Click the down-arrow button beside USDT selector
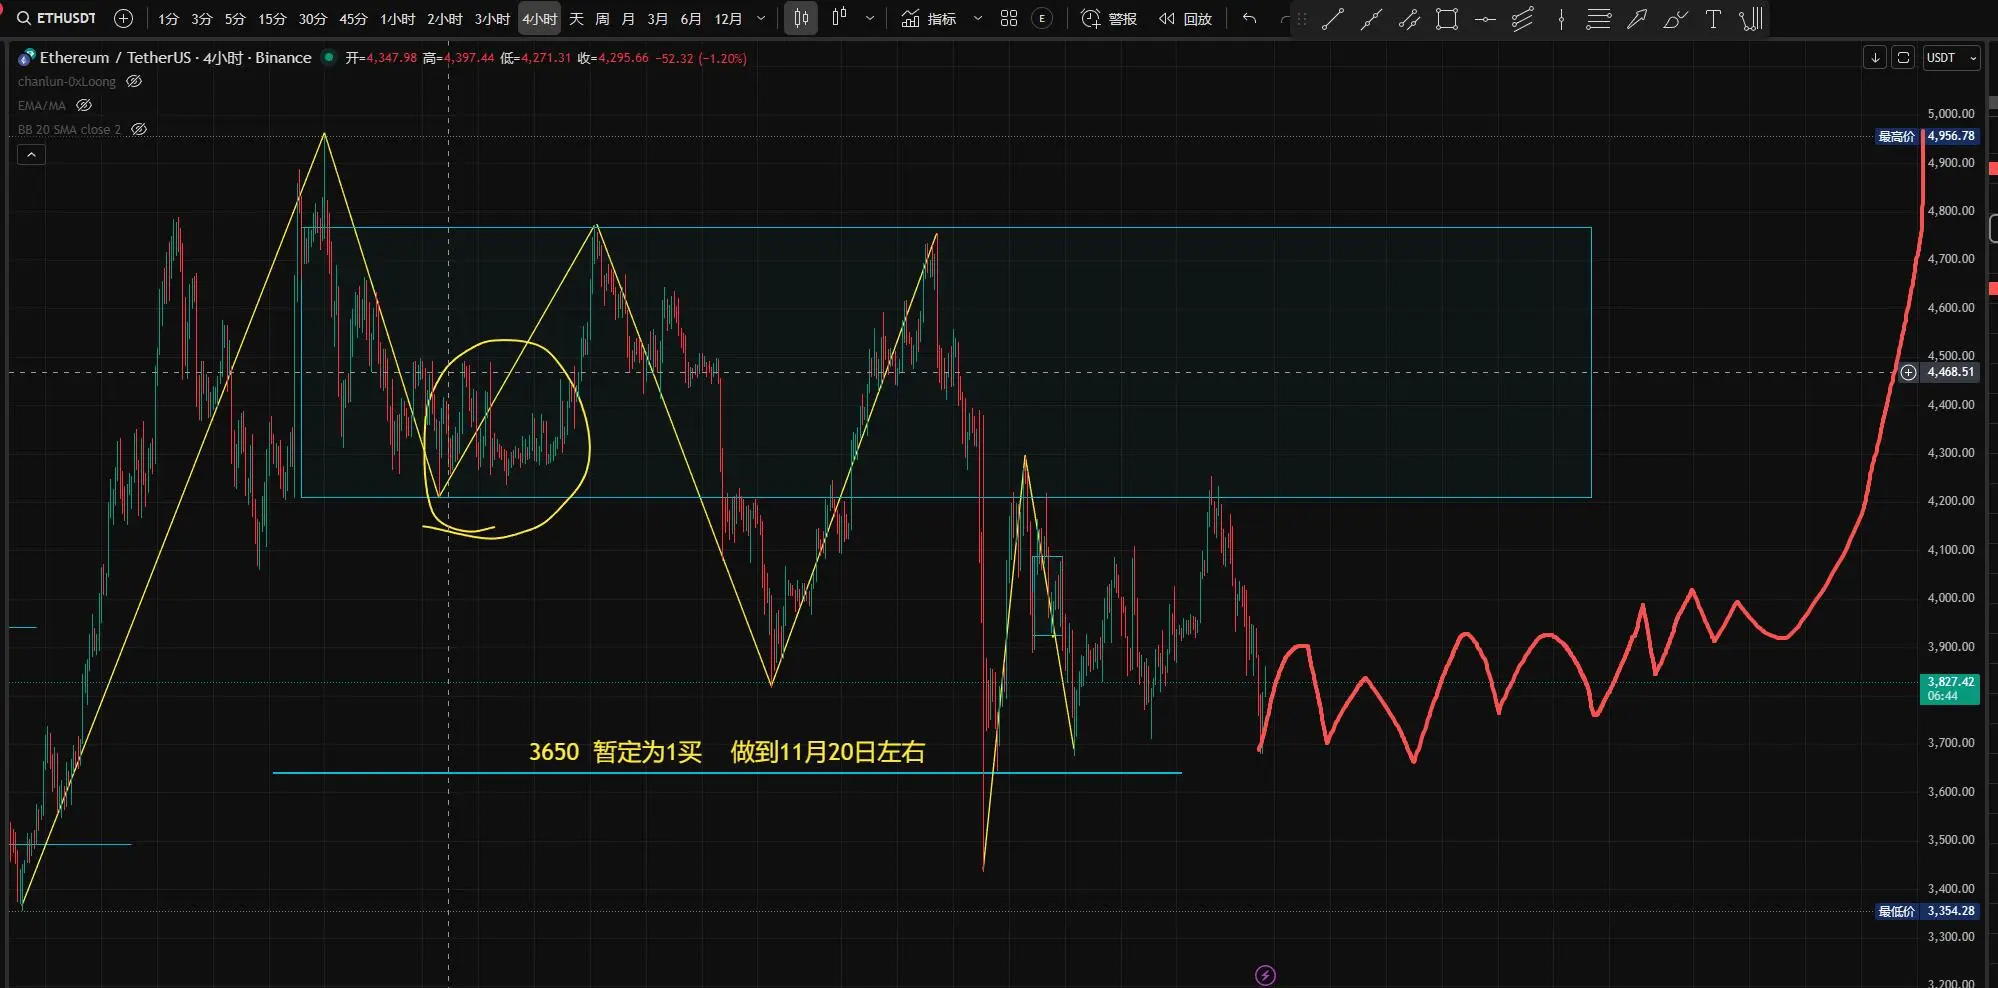 click(1875, 58)
